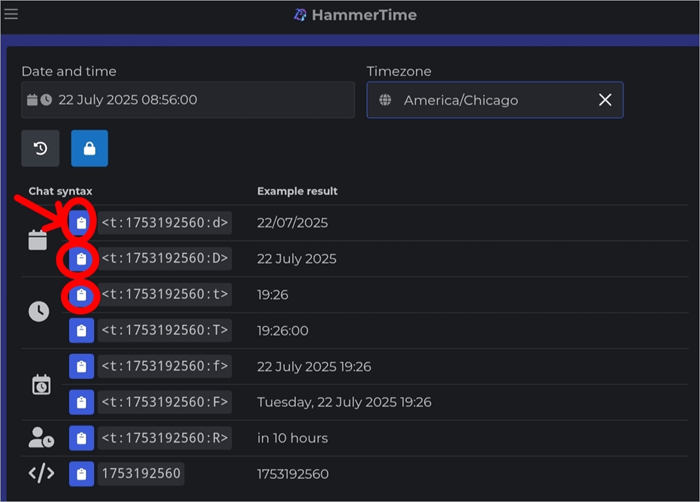This screenshot has height=502, width=700.
Task: Click the 19:26:00 example result
Action: (x=283, y=330)
